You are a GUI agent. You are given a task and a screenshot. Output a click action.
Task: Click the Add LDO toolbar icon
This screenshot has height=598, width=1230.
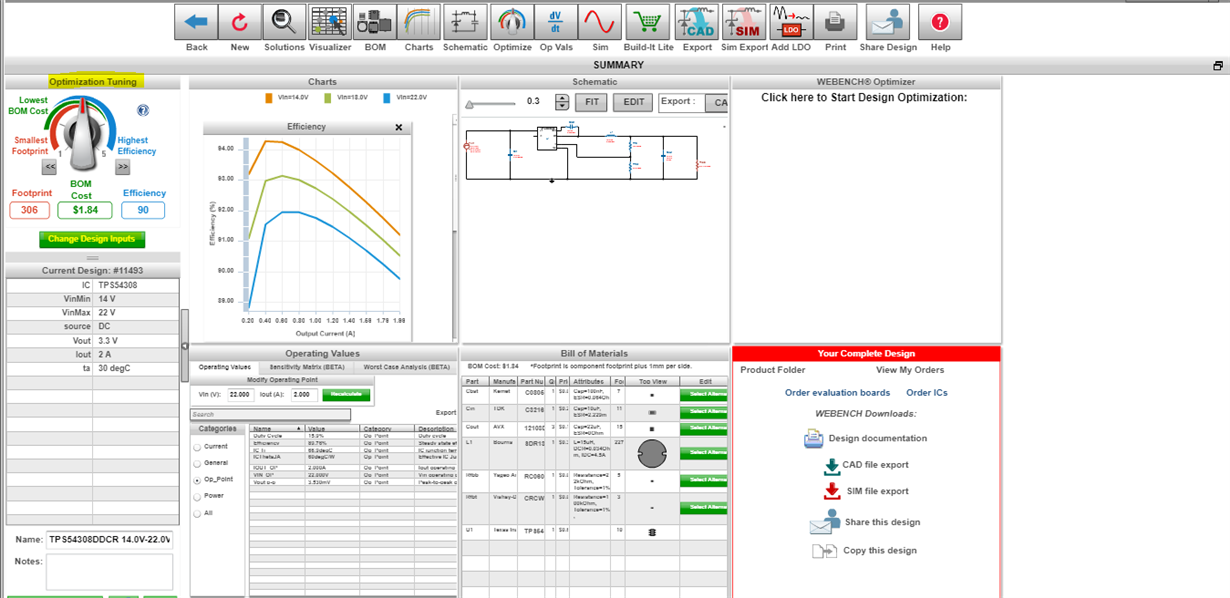[x=790, y=22]
